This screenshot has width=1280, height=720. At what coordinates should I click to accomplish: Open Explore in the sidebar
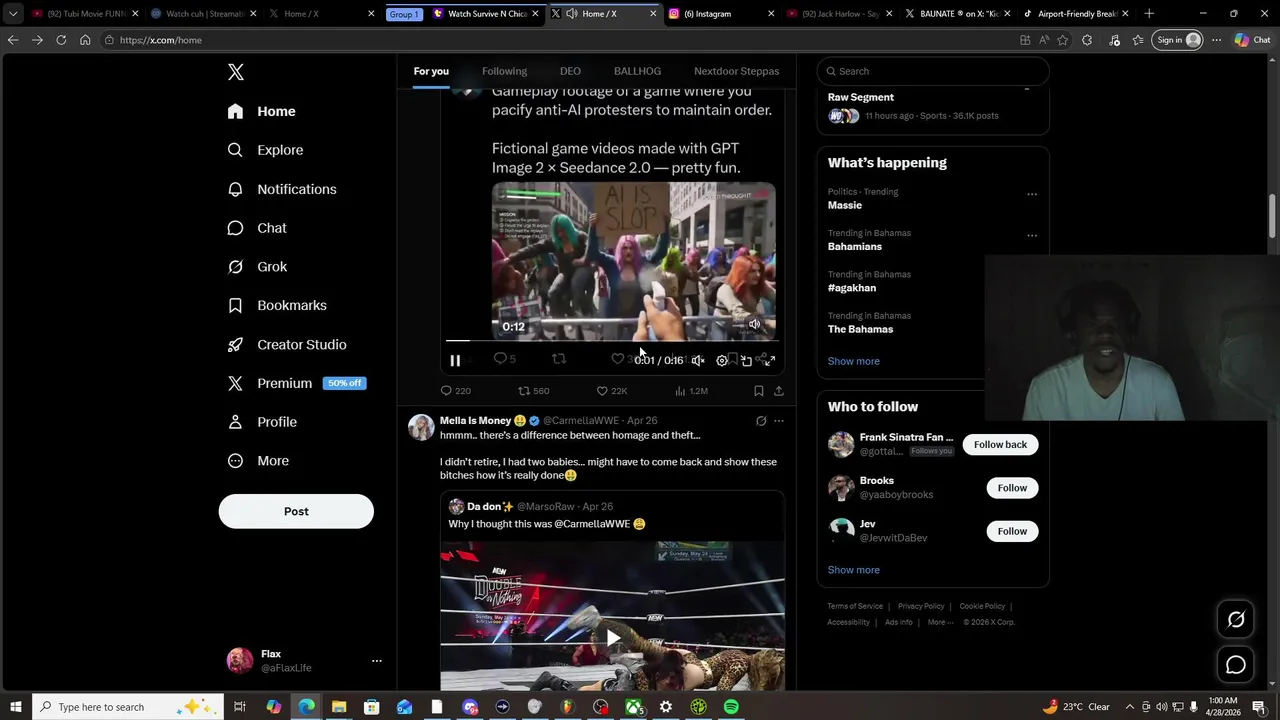(x=265, y=150)
